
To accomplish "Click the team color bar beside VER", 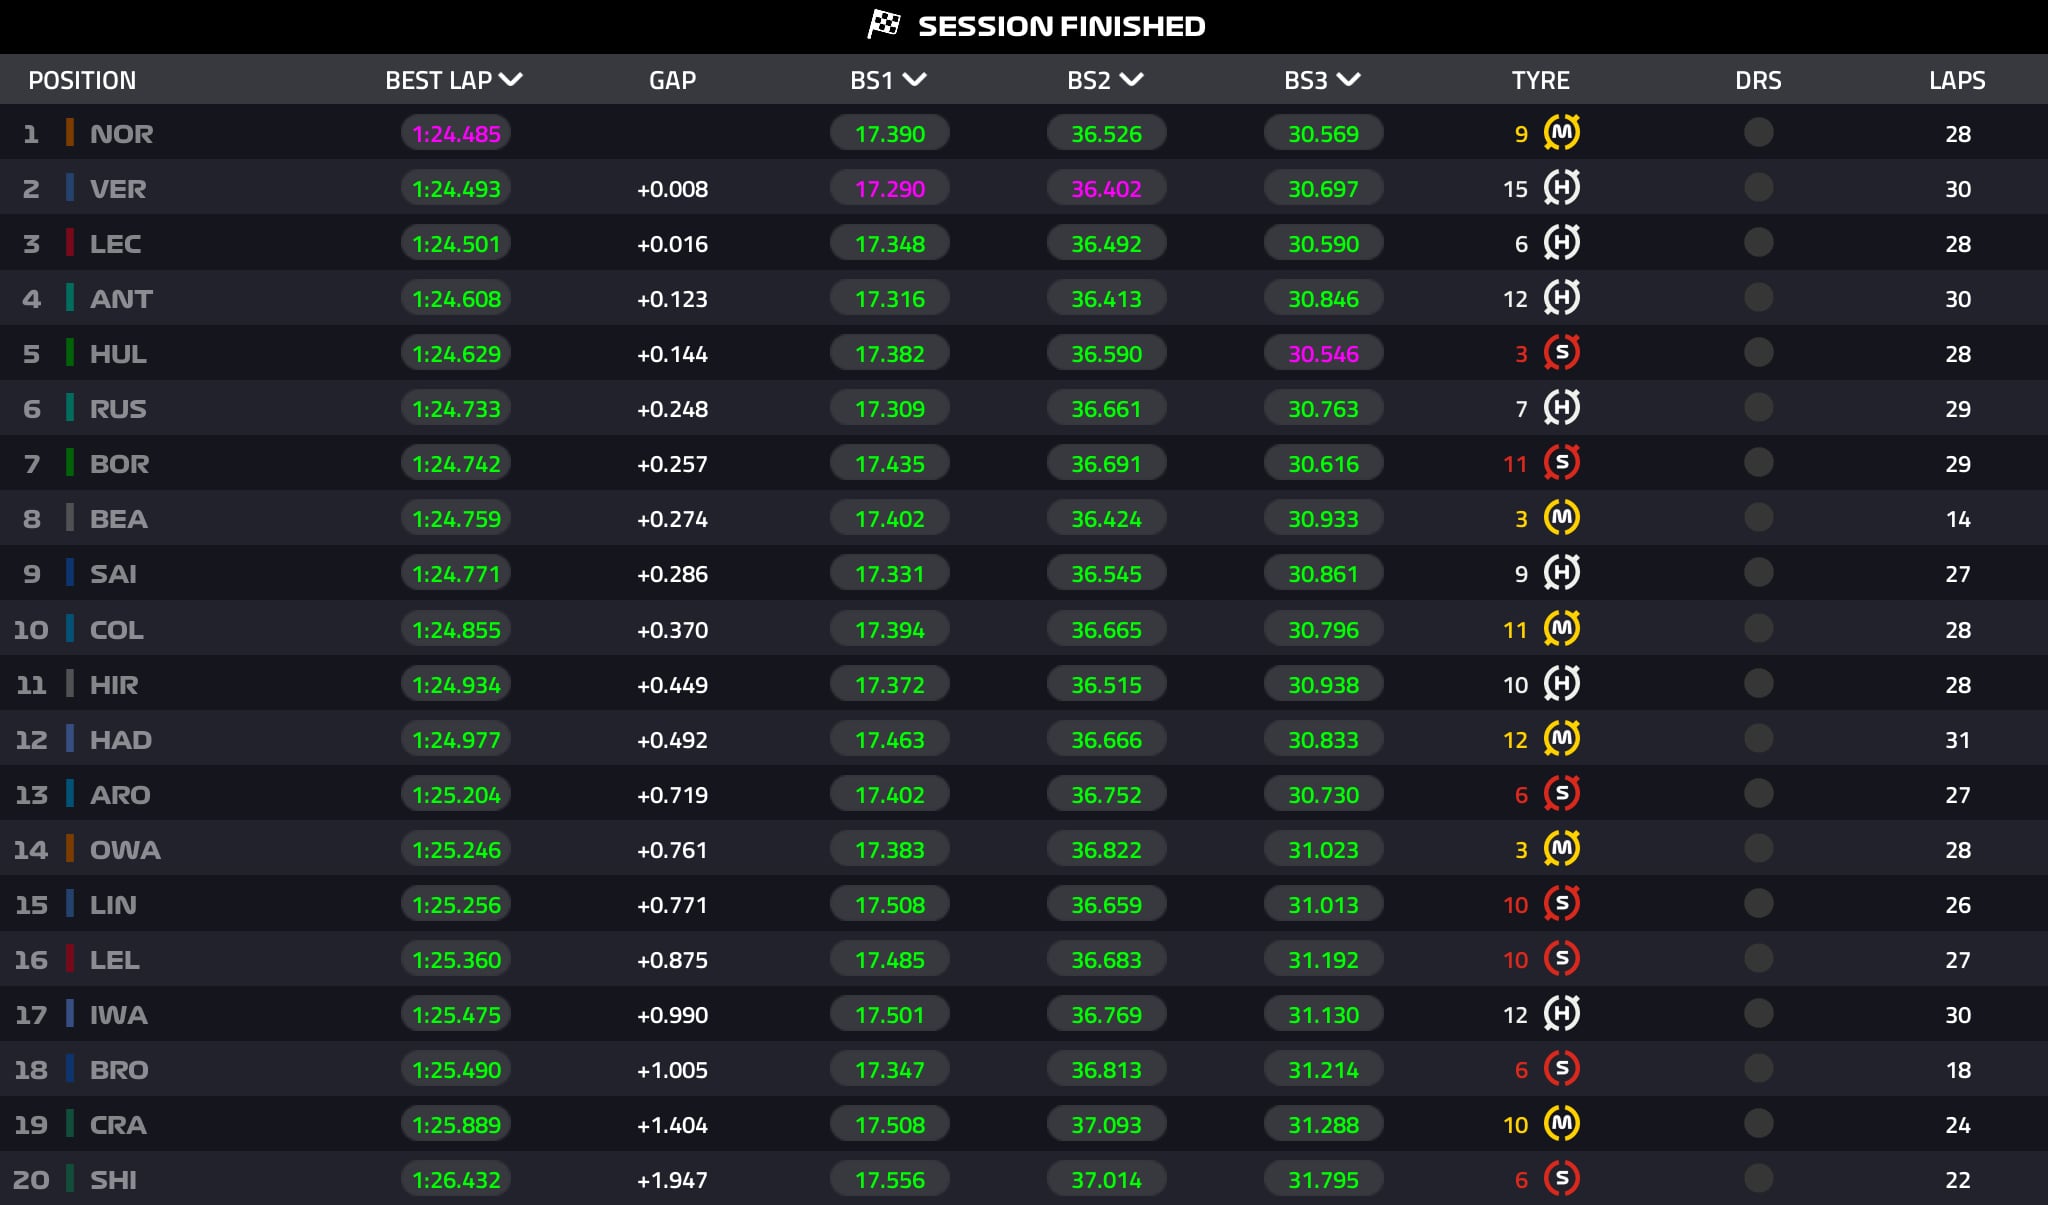I will click(70, 188).
